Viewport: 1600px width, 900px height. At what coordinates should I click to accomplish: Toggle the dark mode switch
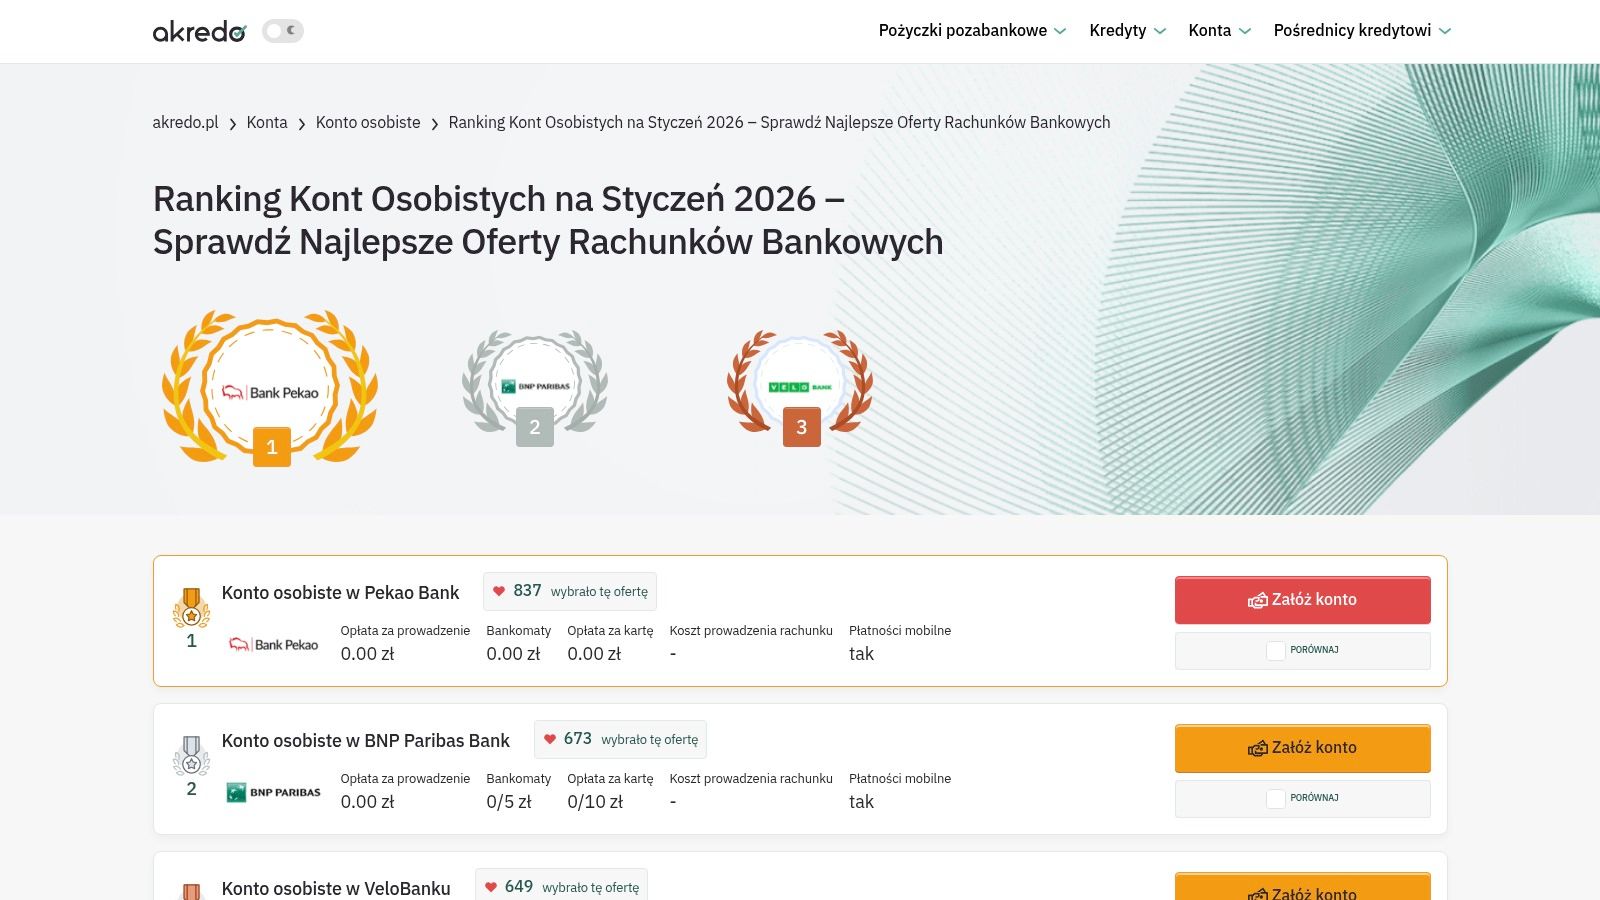pyautogui.click(x=283, y=31)
